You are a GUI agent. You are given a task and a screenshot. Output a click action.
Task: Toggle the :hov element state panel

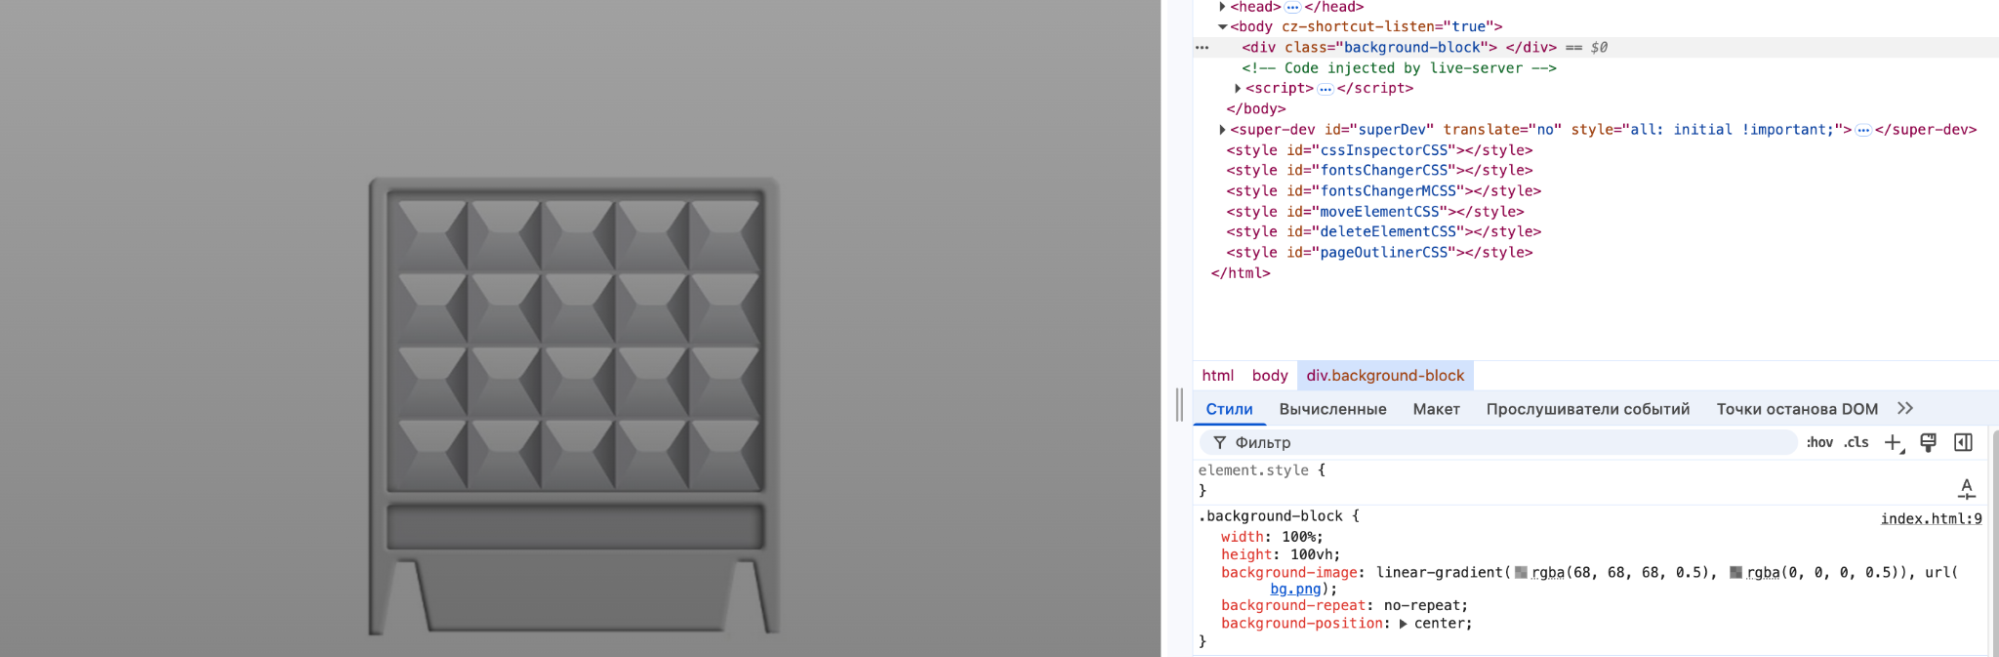[1819, 443]
